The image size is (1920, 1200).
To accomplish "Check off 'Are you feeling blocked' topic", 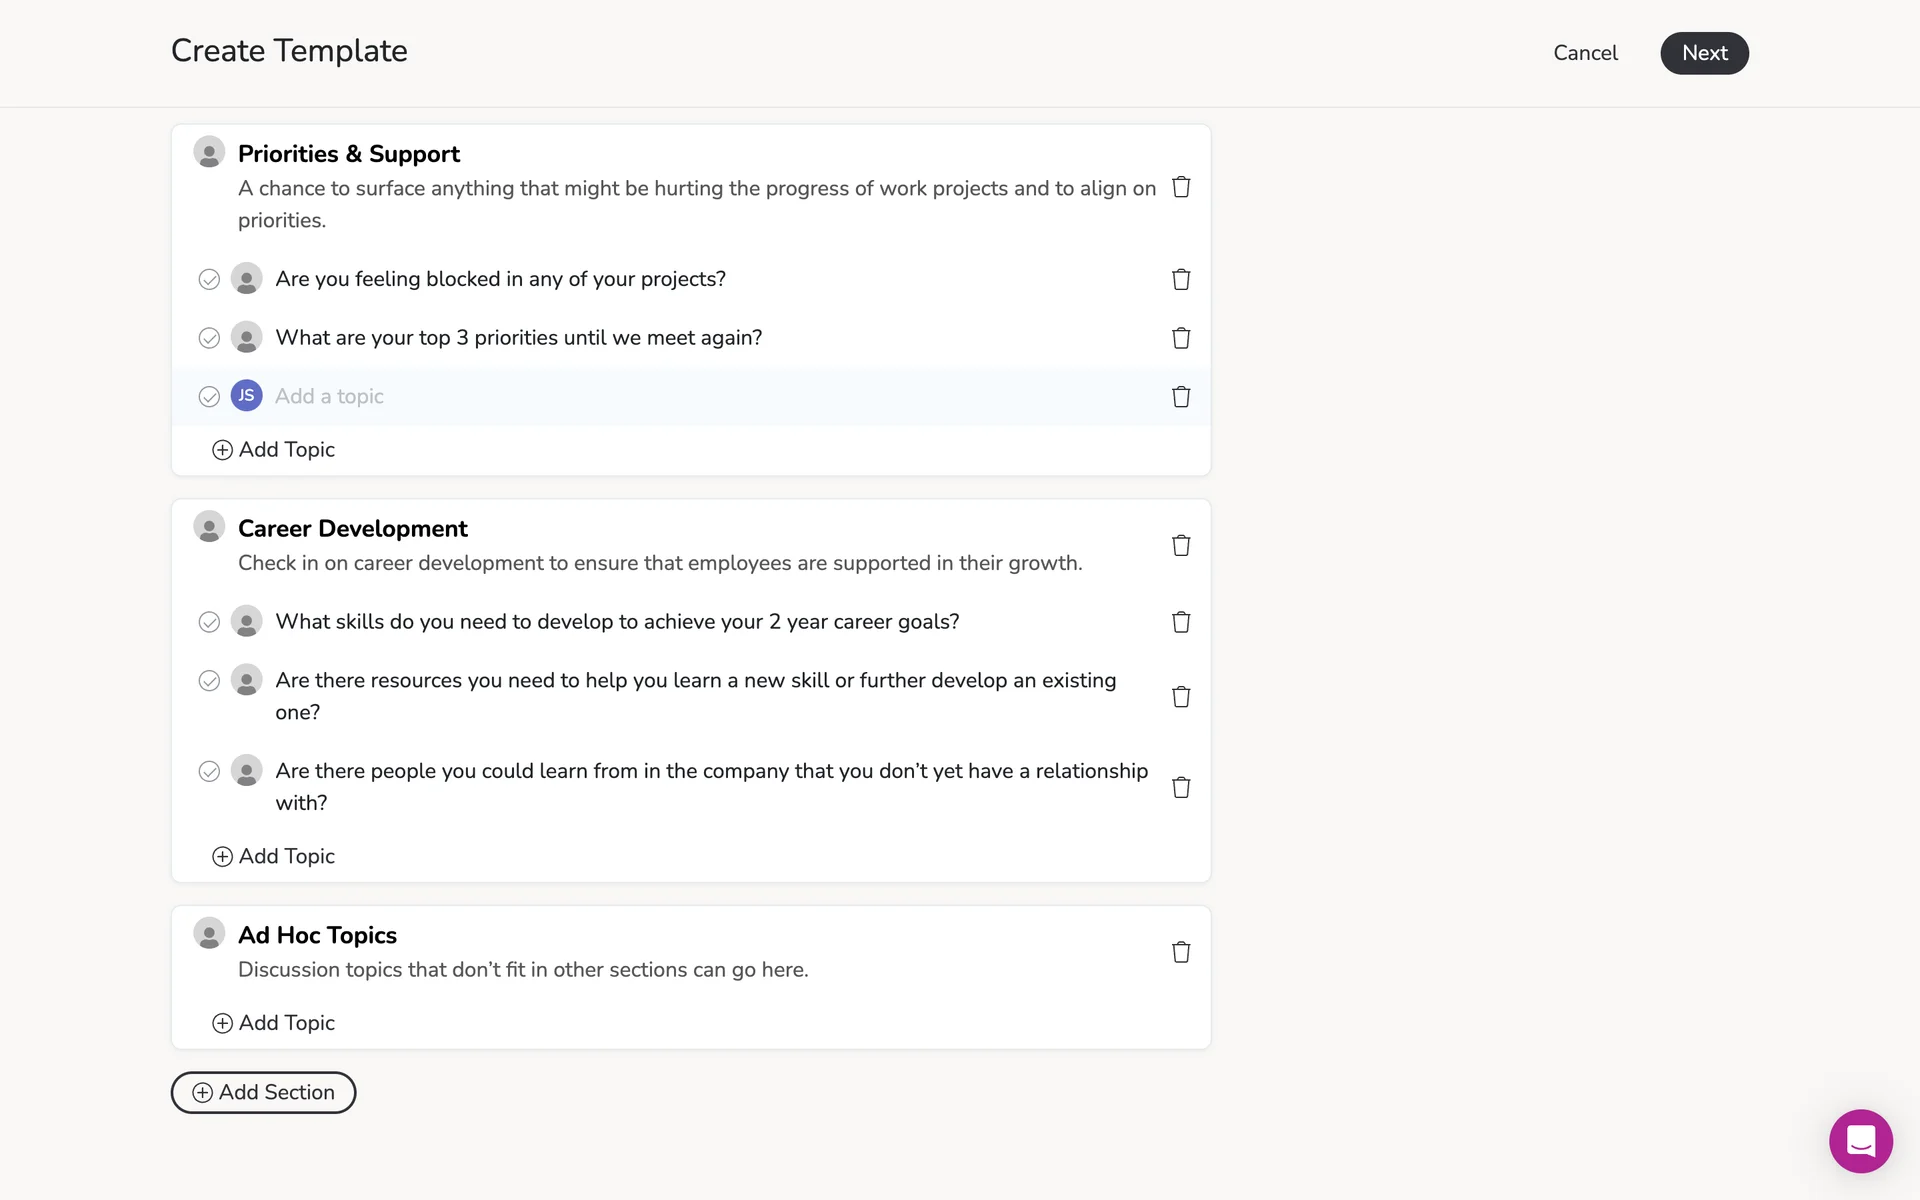I will click(209, 280).
